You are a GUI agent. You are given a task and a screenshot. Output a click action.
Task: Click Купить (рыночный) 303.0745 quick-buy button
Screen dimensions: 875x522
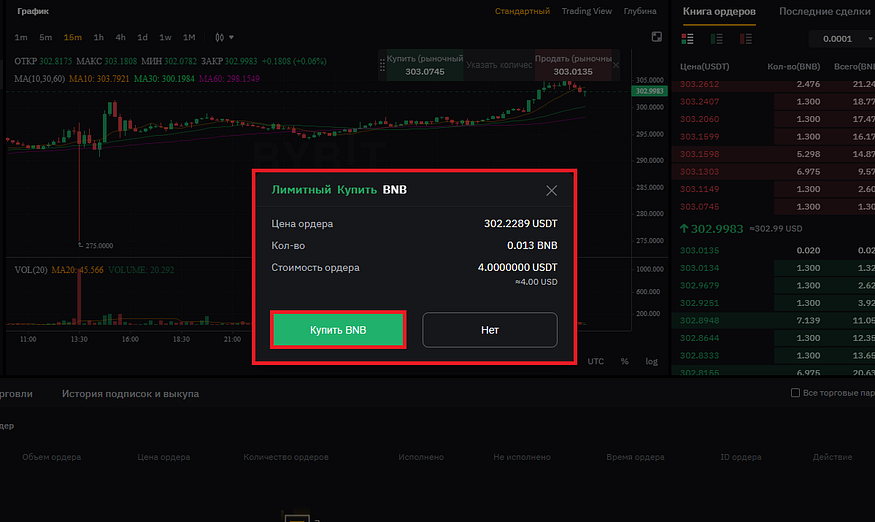[x=425, y=65]
